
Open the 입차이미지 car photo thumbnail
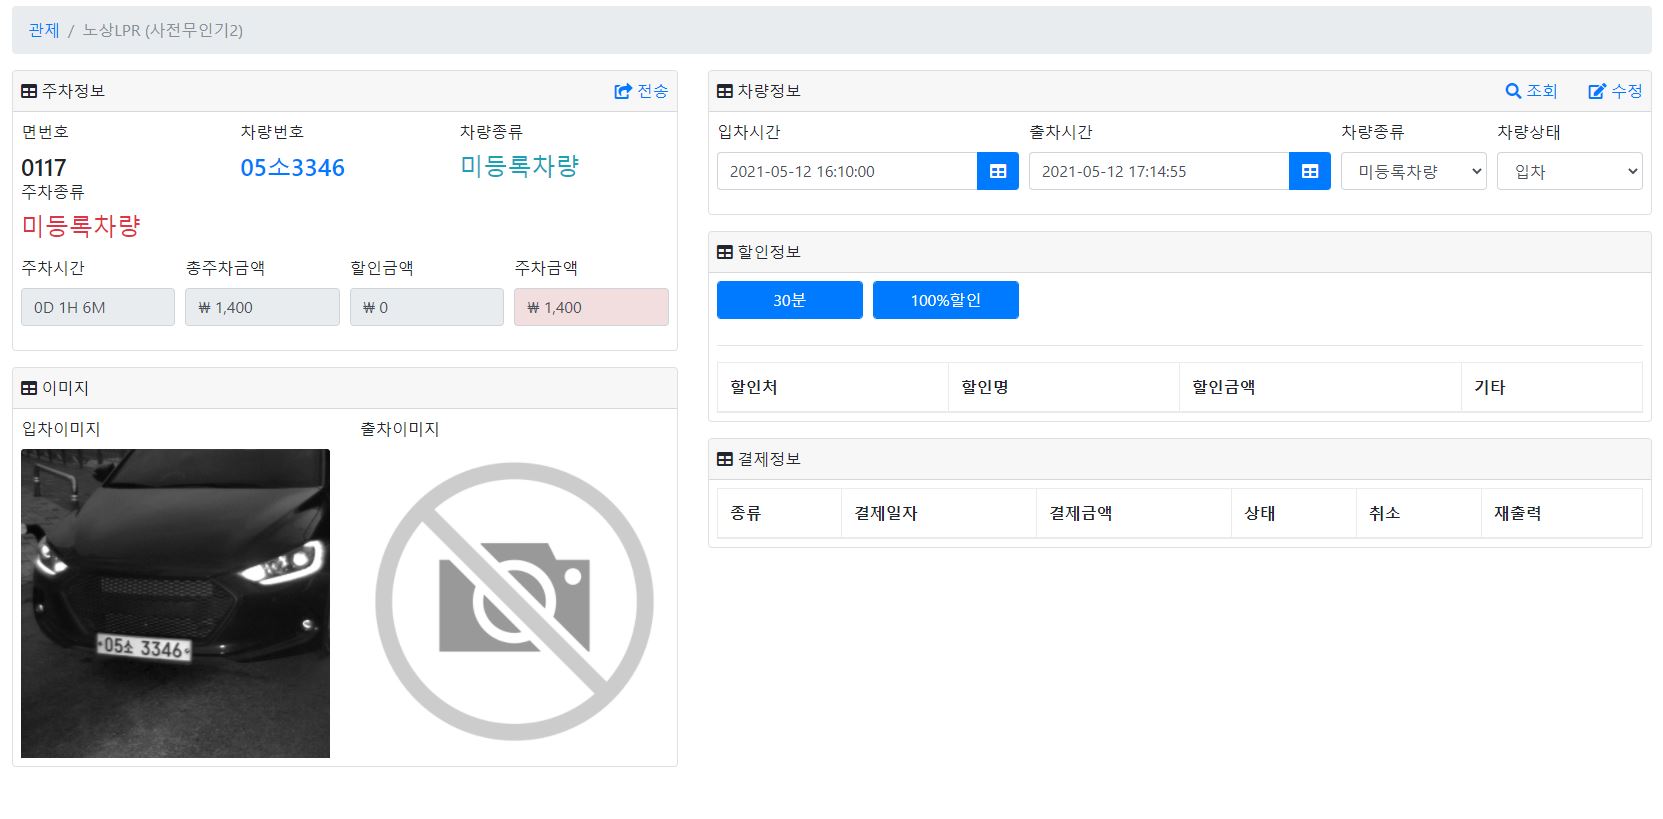(x=175, y=603)
